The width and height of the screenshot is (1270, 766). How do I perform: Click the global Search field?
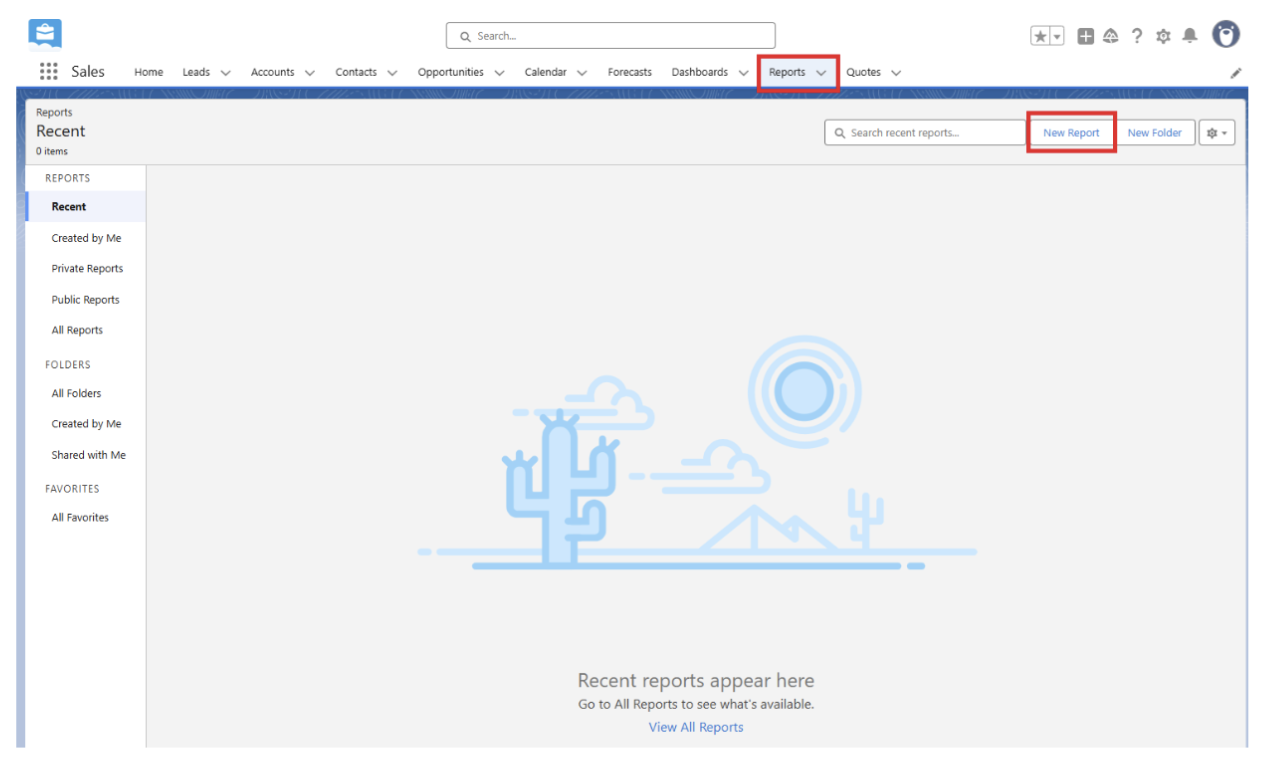click(x=610, y=36)
